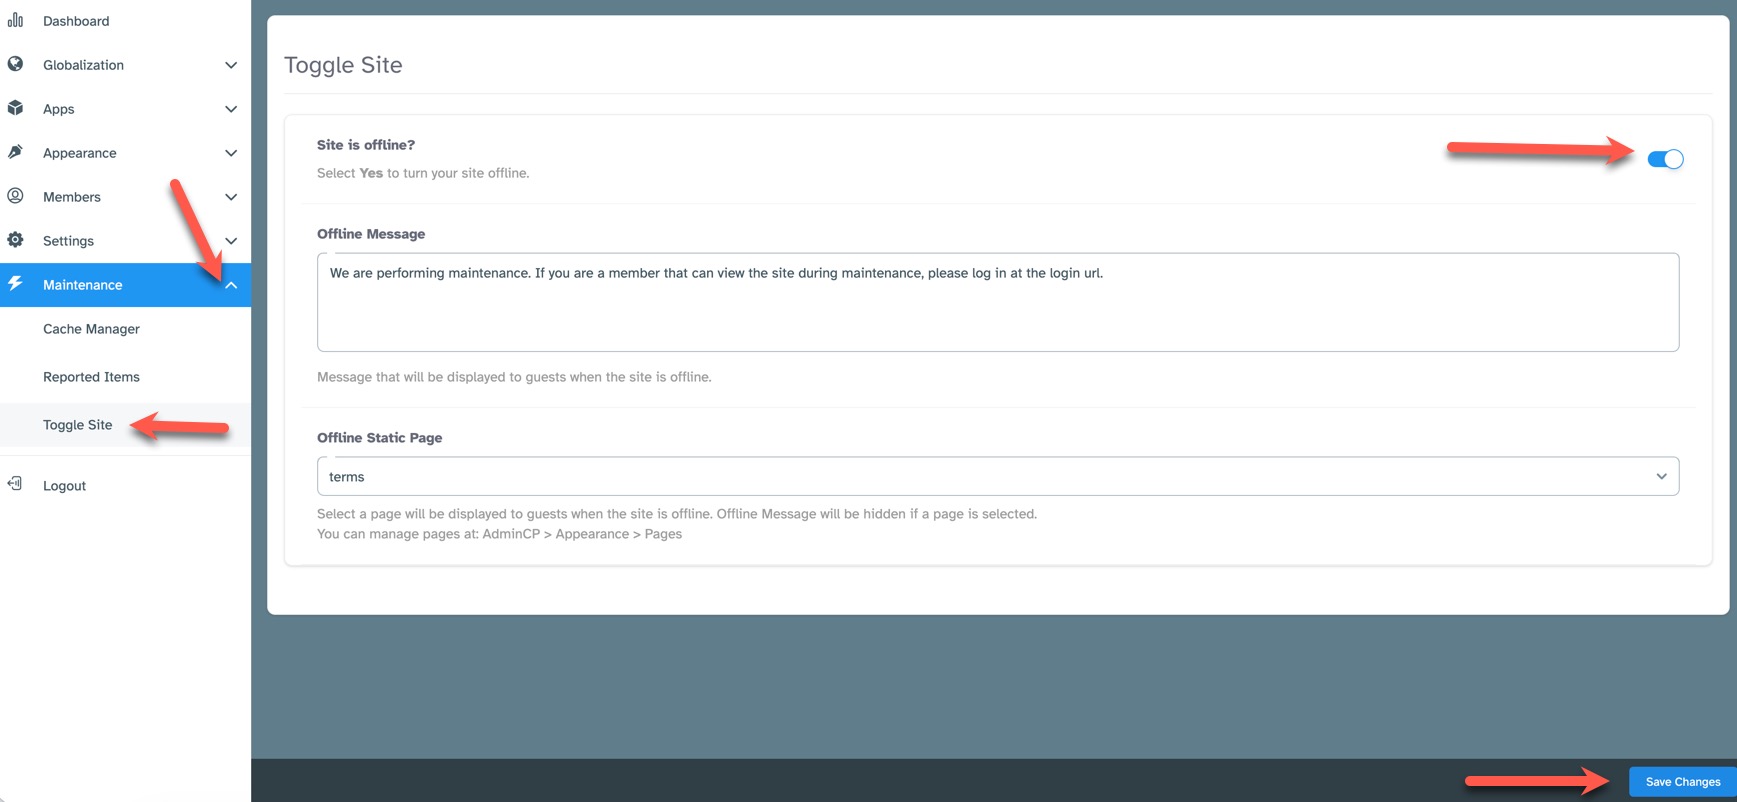Screen dimensions: 1737x802
Task: Click the Members user icon
Action: pos(15,196)
